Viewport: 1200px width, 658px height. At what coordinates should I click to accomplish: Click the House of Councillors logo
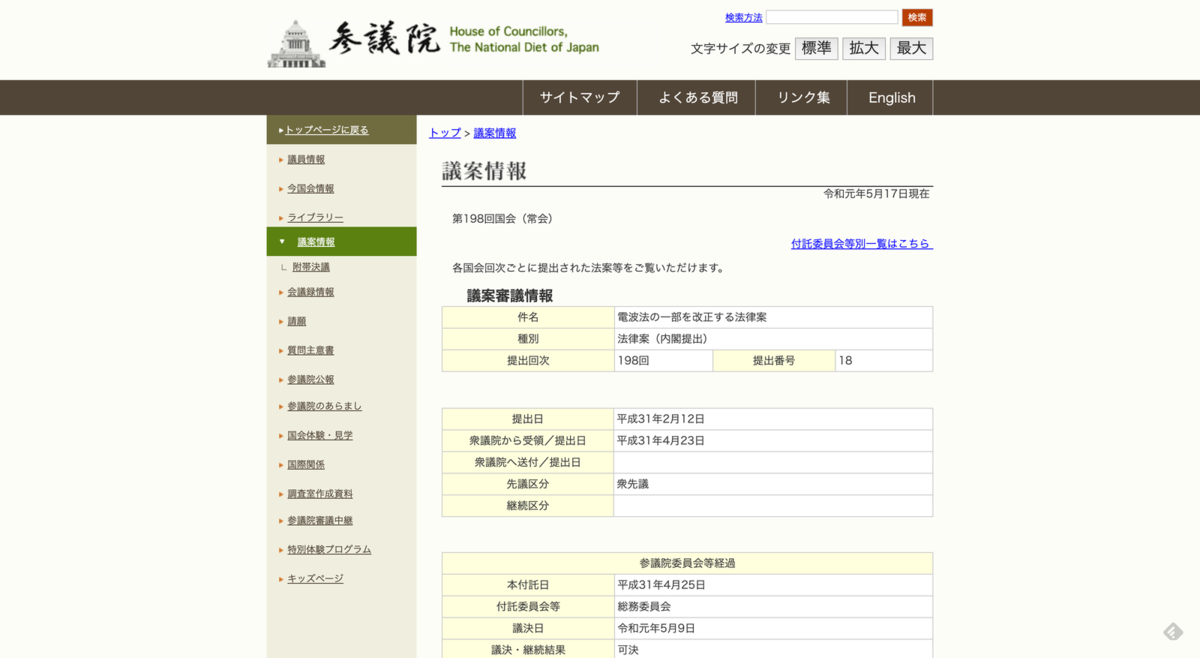click(433, 43)
